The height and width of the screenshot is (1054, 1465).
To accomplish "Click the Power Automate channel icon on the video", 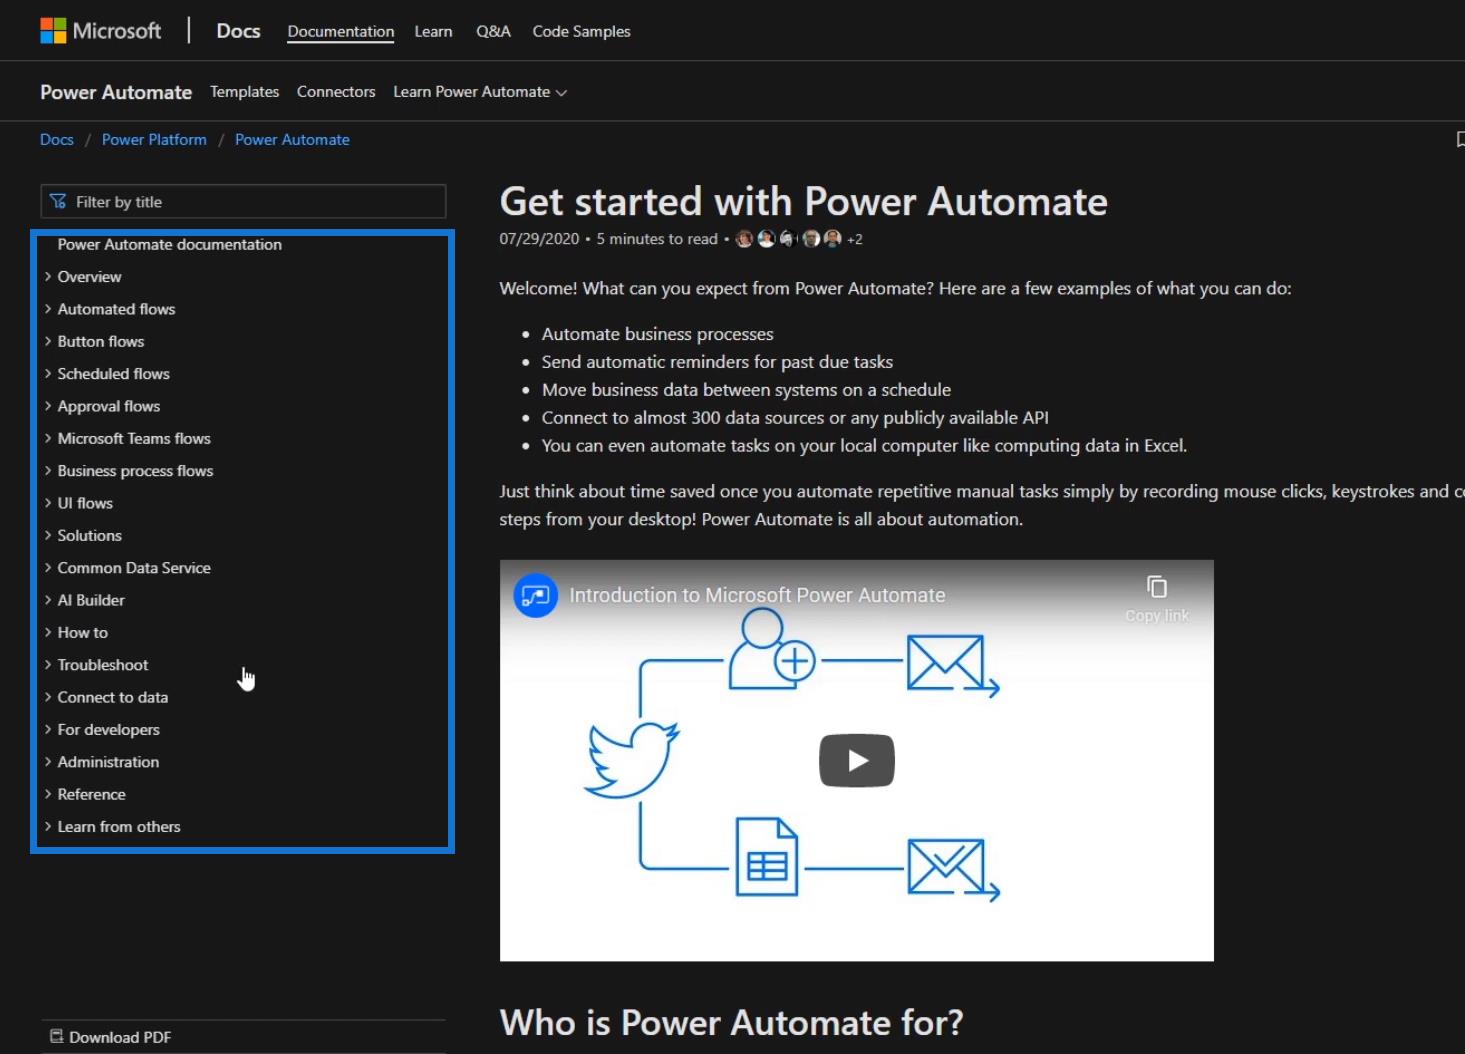I will (x=536, y=596).
